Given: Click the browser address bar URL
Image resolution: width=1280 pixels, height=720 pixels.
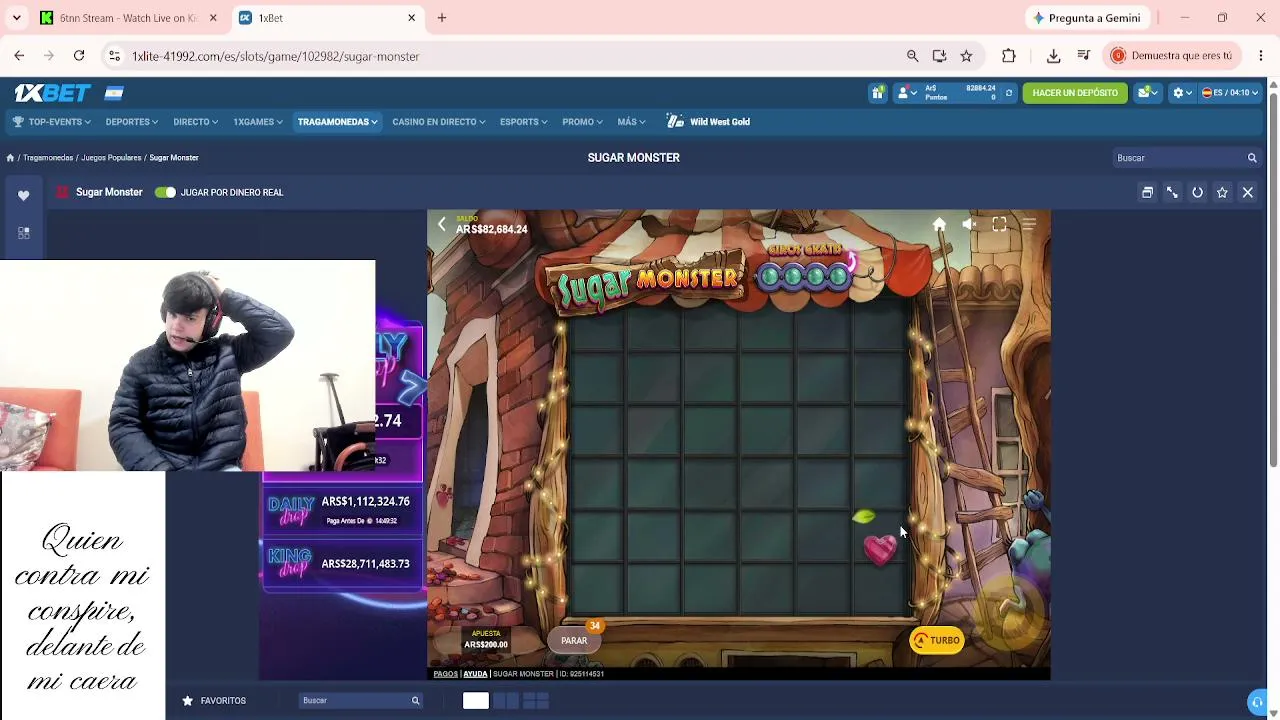Looking at the screenshot, I should point(275,57).
